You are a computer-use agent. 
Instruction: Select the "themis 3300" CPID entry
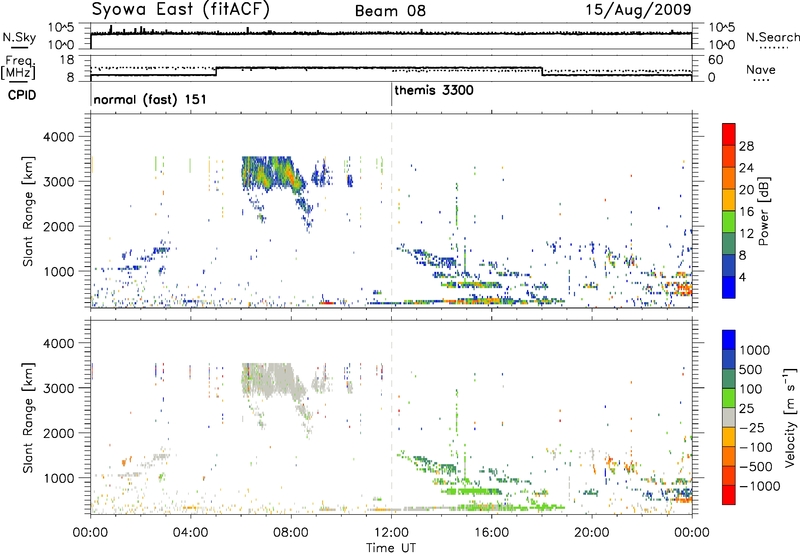coord(434,90)
